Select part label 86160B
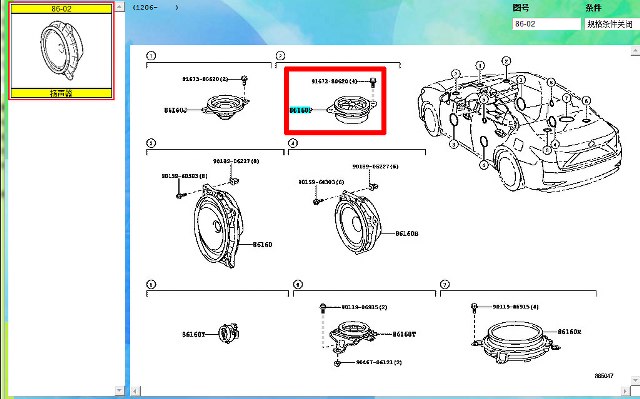 tap(407, 234)
